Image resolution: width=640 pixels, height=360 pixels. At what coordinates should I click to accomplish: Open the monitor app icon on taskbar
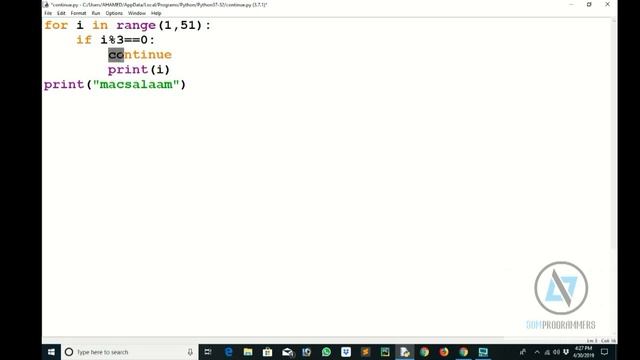(483, 352)
